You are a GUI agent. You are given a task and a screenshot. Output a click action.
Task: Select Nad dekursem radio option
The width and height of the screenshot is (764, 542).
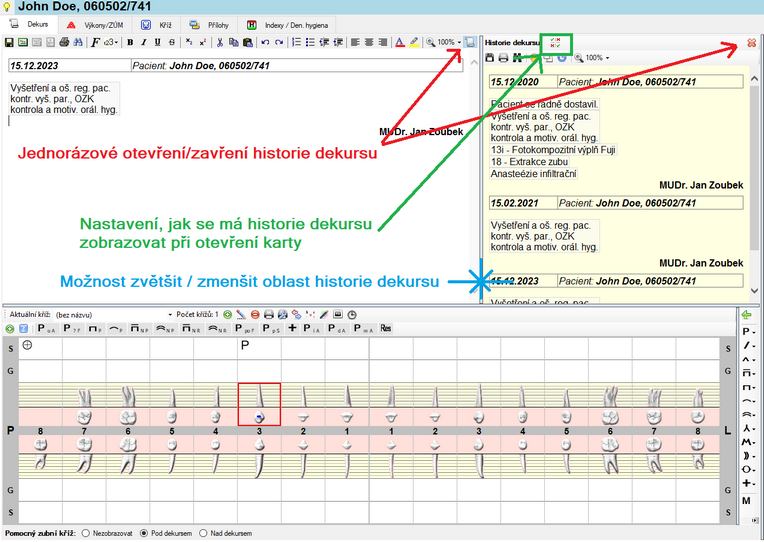coord(226,534)
